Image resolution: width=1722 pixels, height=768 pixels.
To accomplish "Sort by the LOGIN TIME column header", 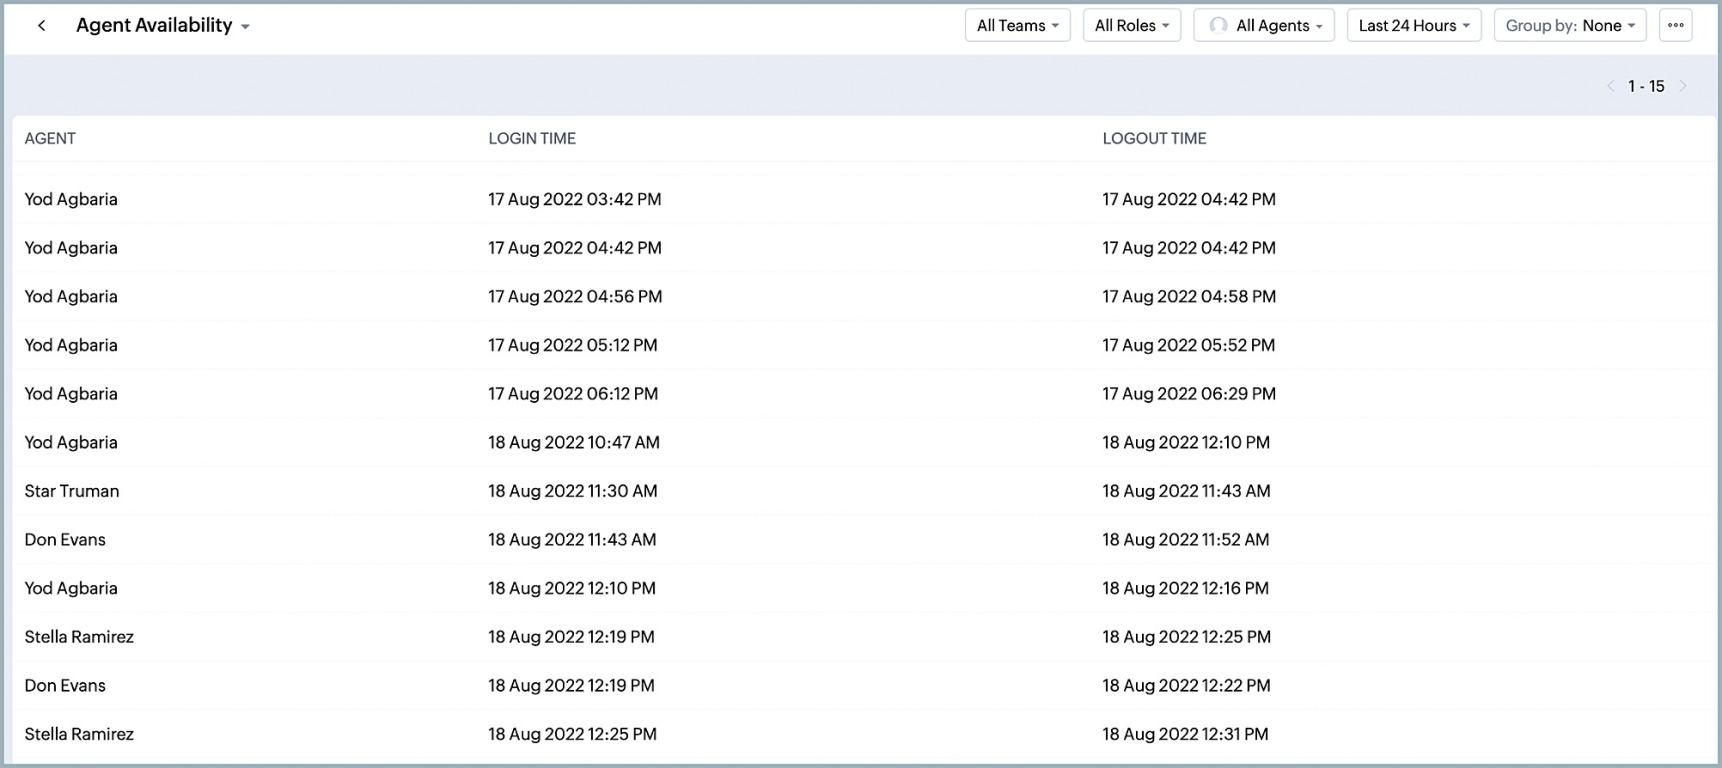I will tap(532, 139).
